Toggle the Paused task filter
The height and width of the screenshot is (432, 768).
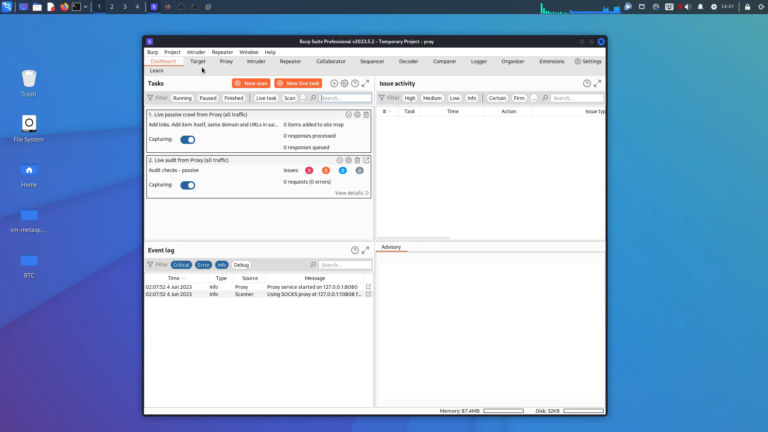click(x=208, y=98)
